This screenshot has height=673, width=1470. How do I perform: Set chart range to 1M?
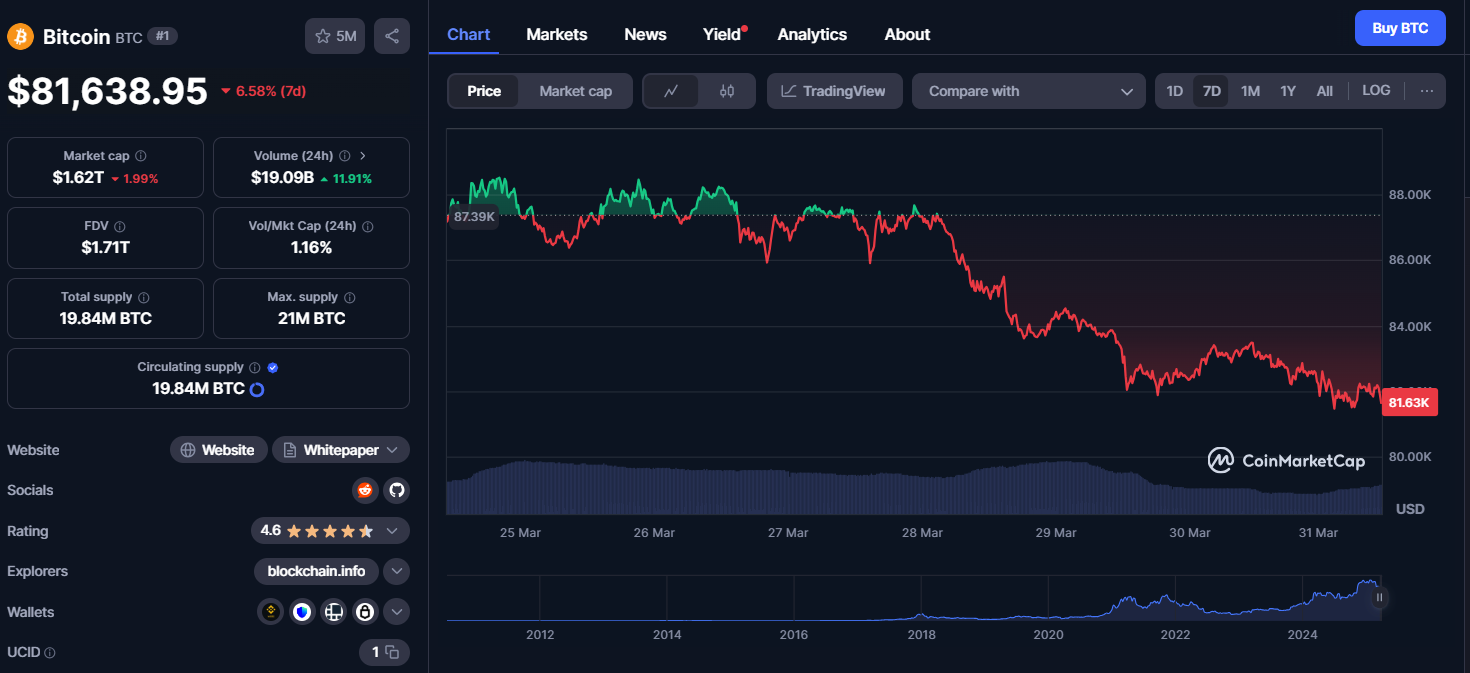tap(1250, 91)
